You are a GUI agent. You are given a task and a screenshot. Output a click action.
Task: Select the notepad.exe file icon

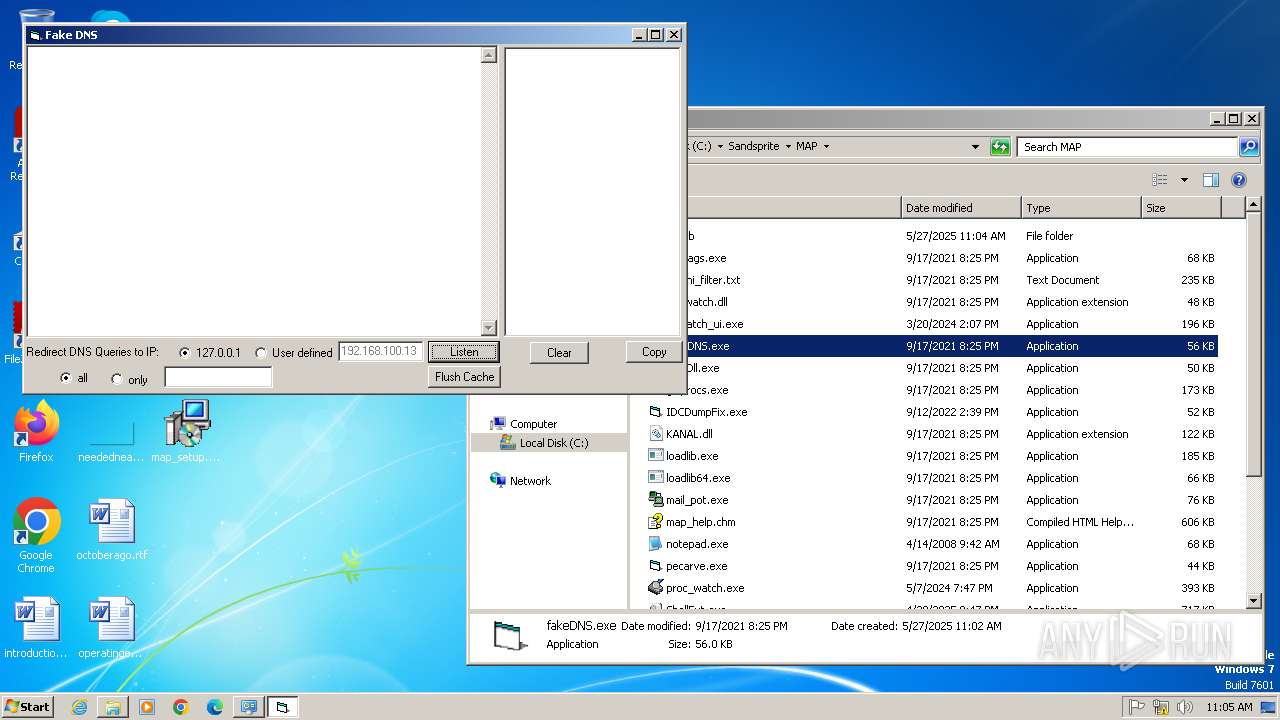tap(656, 544)
